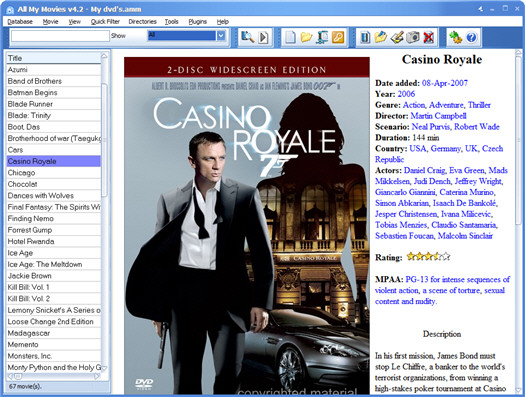Open the Quick Filter menu
Screen dimensions: 525x397
pyautogui.click(x=105, y=22)
